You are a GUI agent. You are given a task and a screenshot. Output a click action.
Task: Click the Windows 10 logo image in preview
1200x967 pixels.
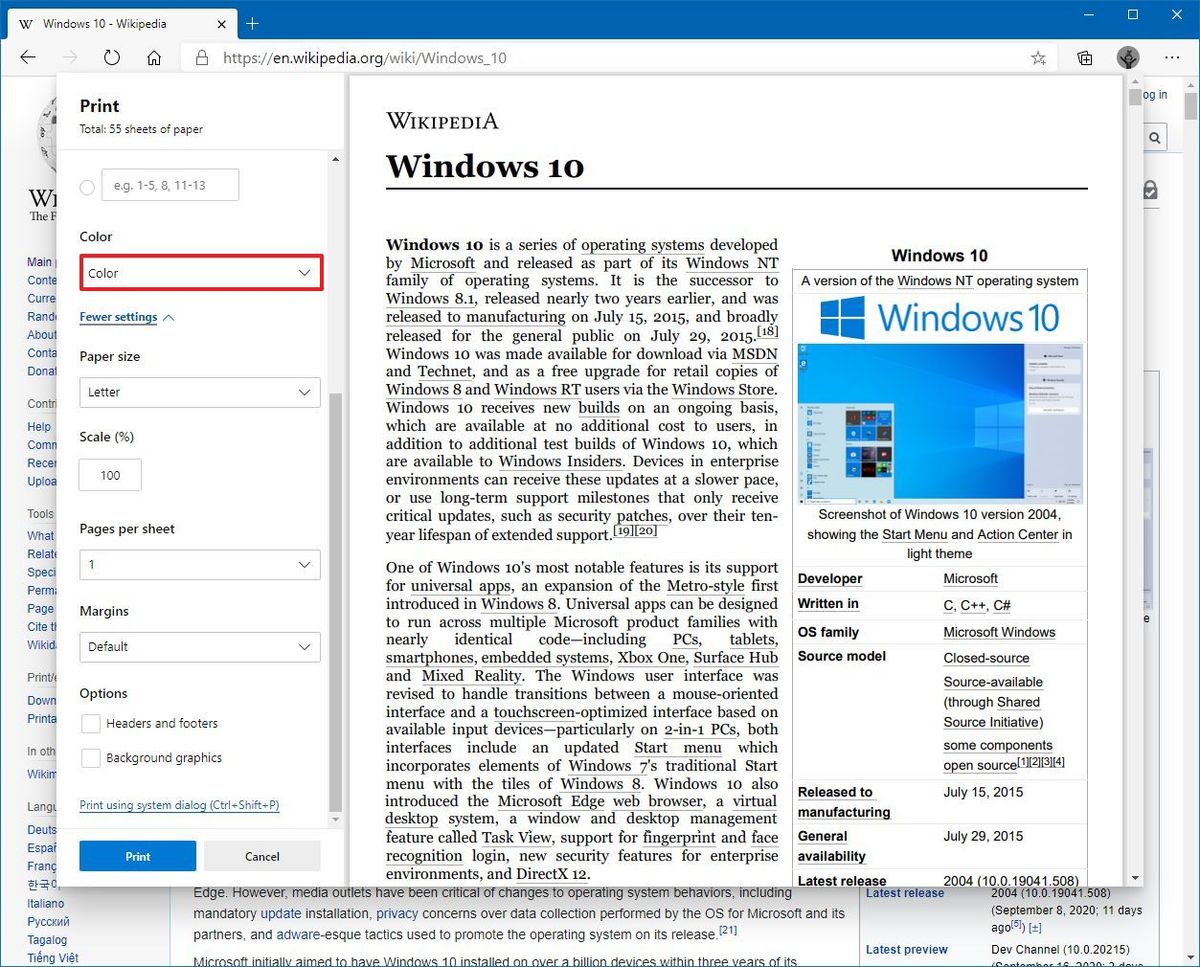[x=940, y=318]
